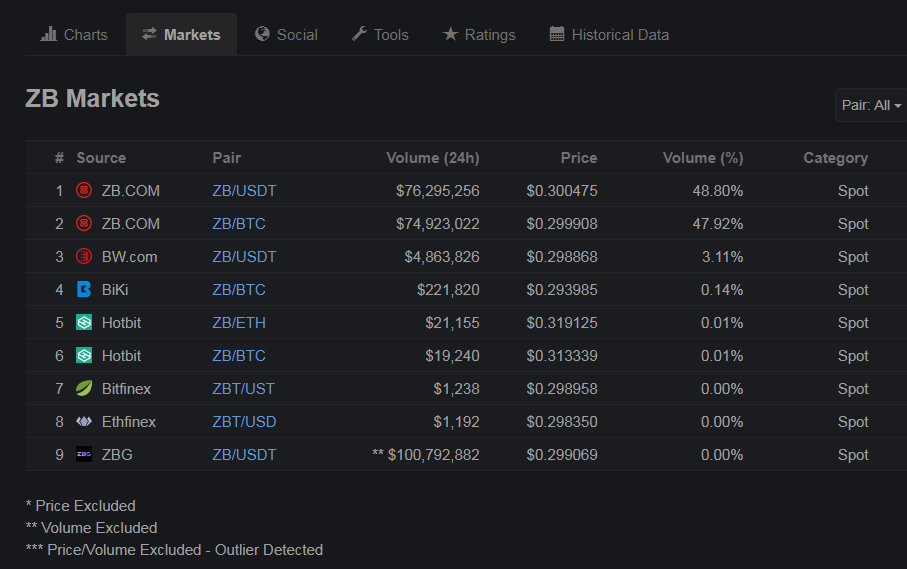Switch to the Charts tab

pyautogui.click(x=74, y=35)
